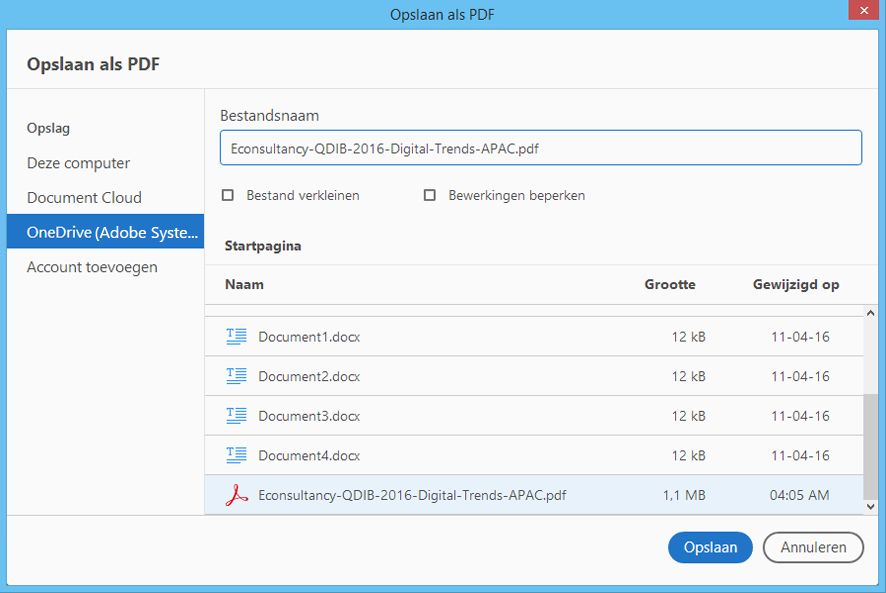
Task: Click the Startpagina breadcrumb
Action: 263,246
